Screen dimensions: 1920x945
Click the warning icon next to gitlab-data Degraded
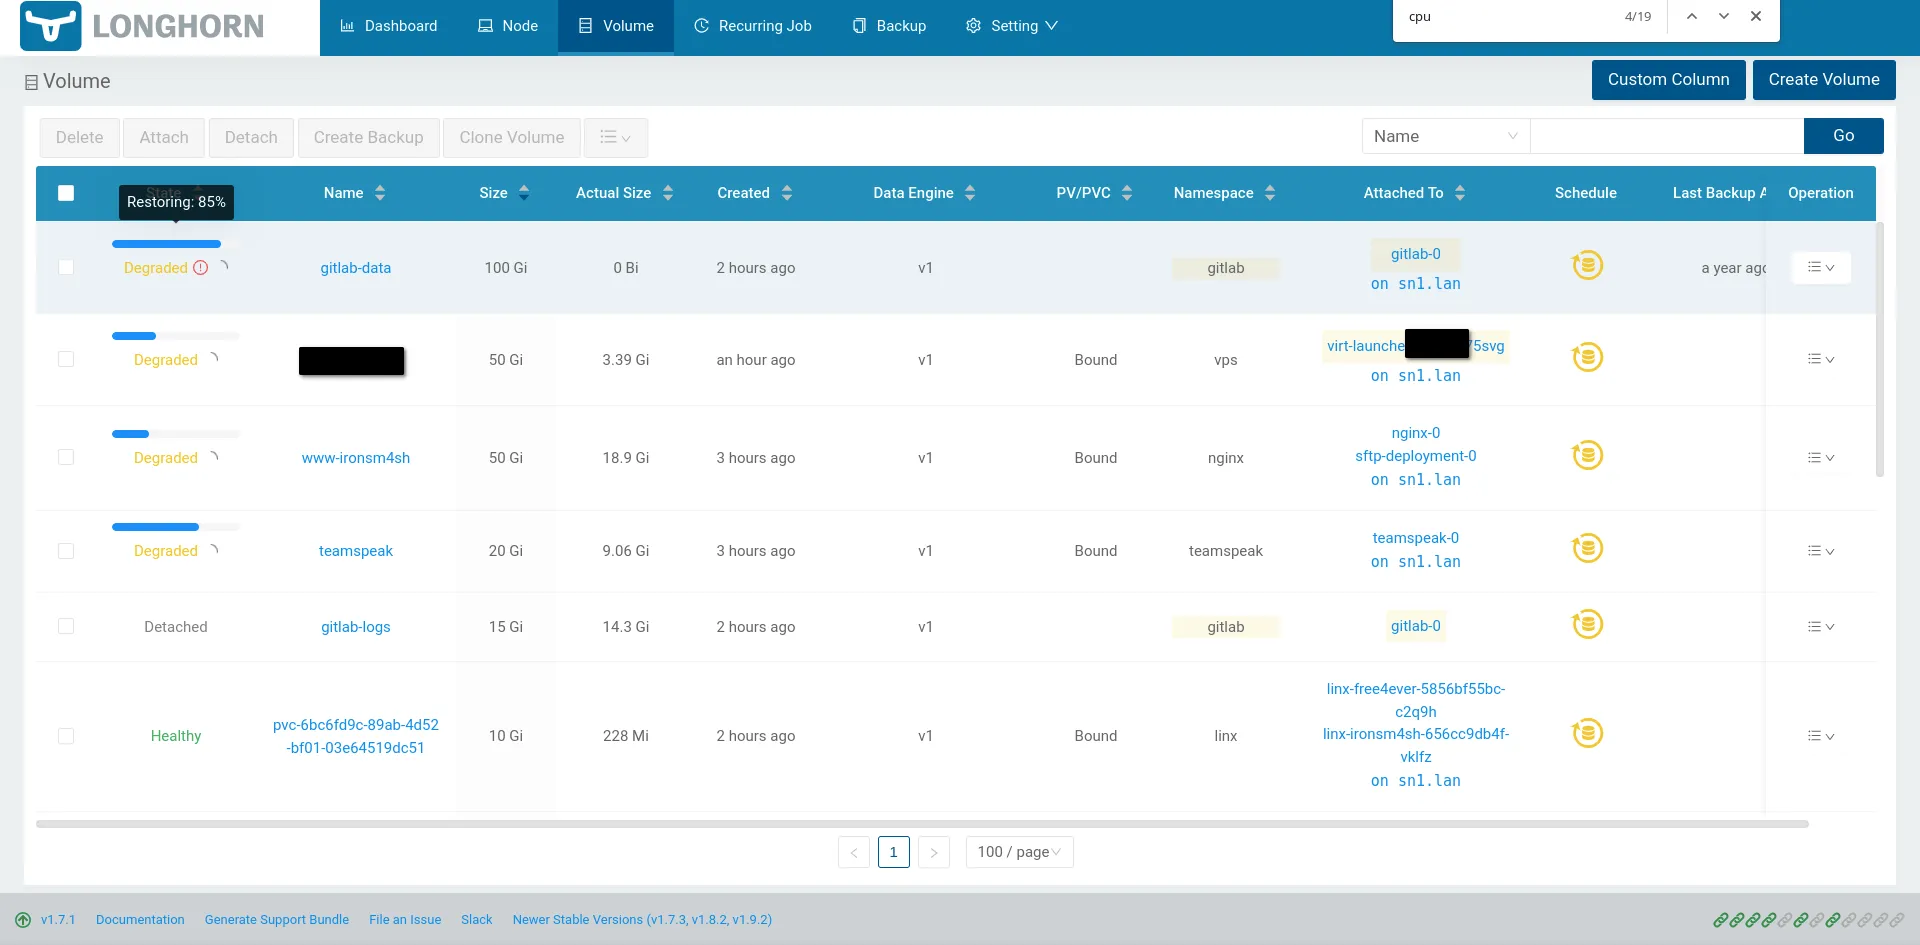click(x=201, y=268)
